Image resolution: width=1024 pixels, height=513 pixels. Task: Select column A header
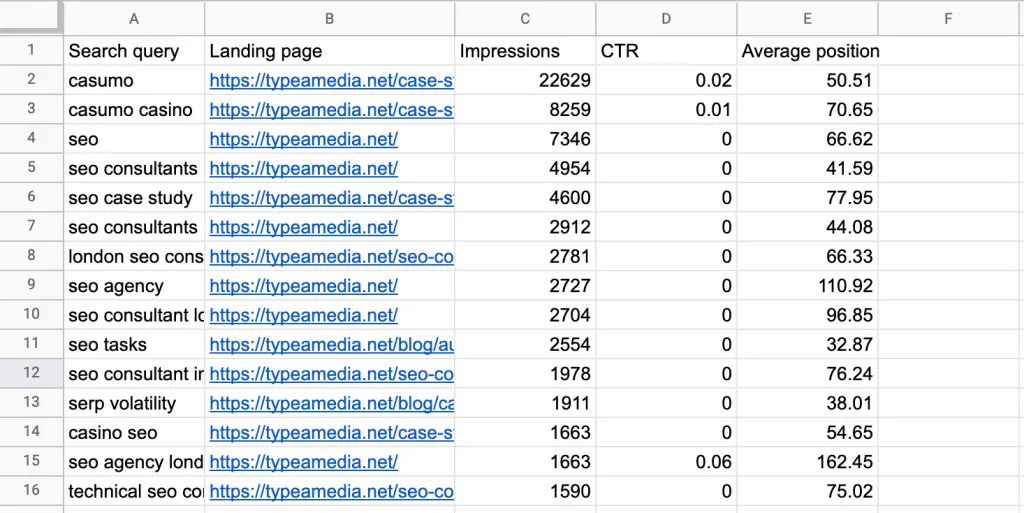(x=134, y=17)
